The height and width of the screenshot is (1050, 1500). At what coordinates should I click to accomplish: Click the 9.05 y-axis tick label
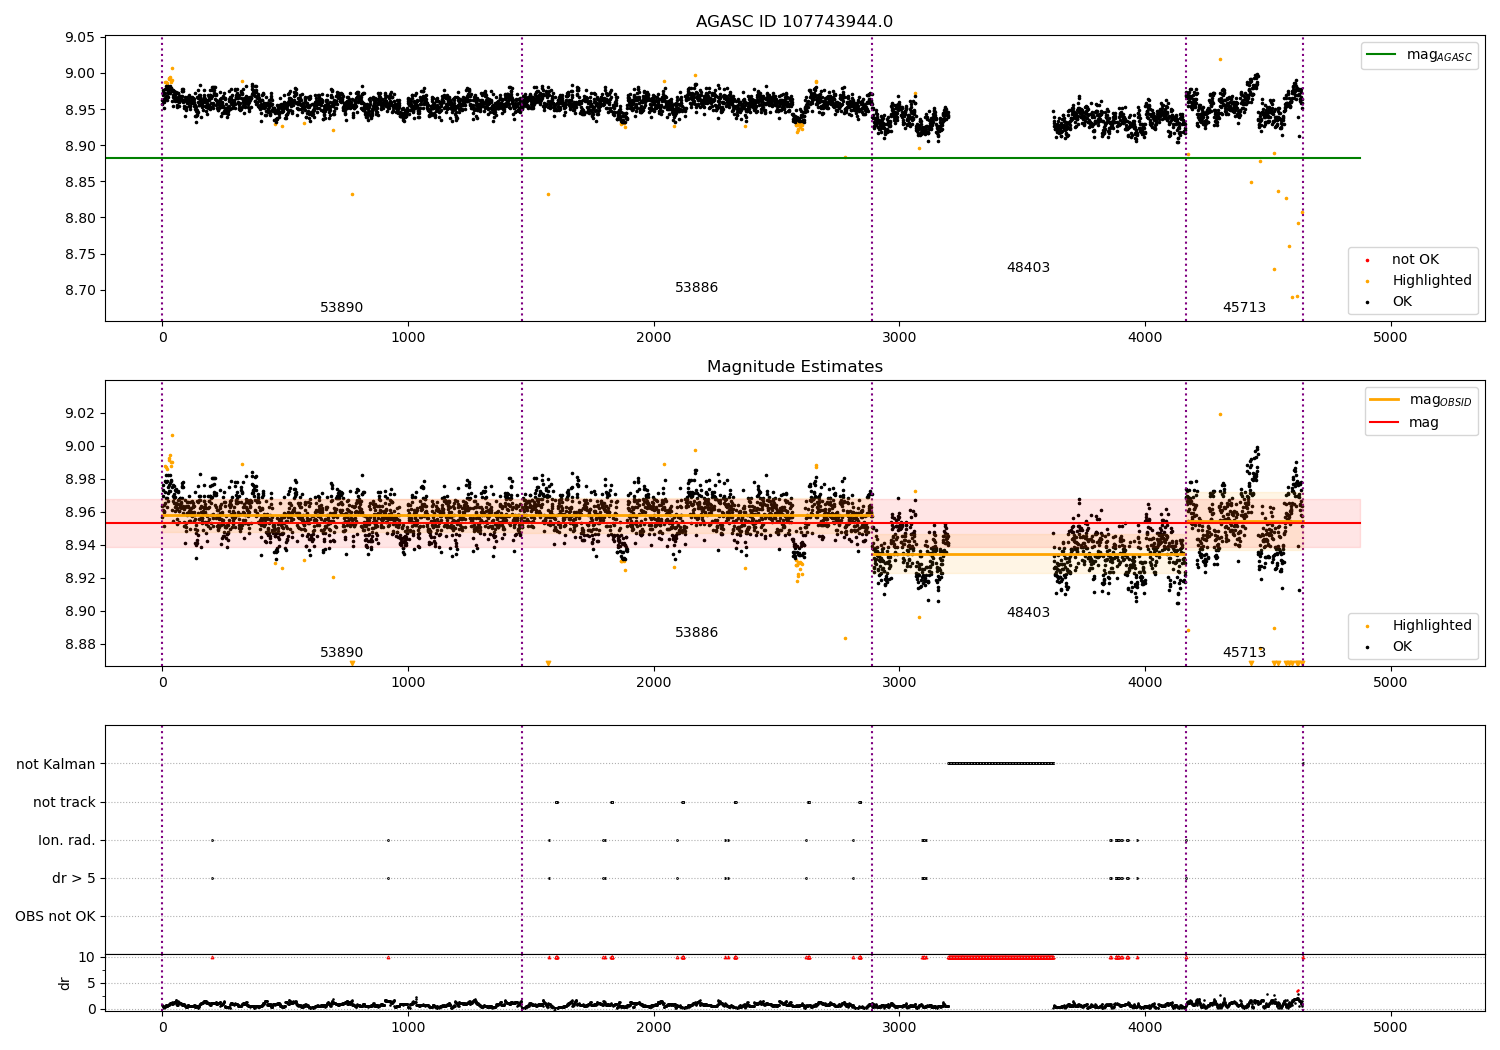(80, 37)
